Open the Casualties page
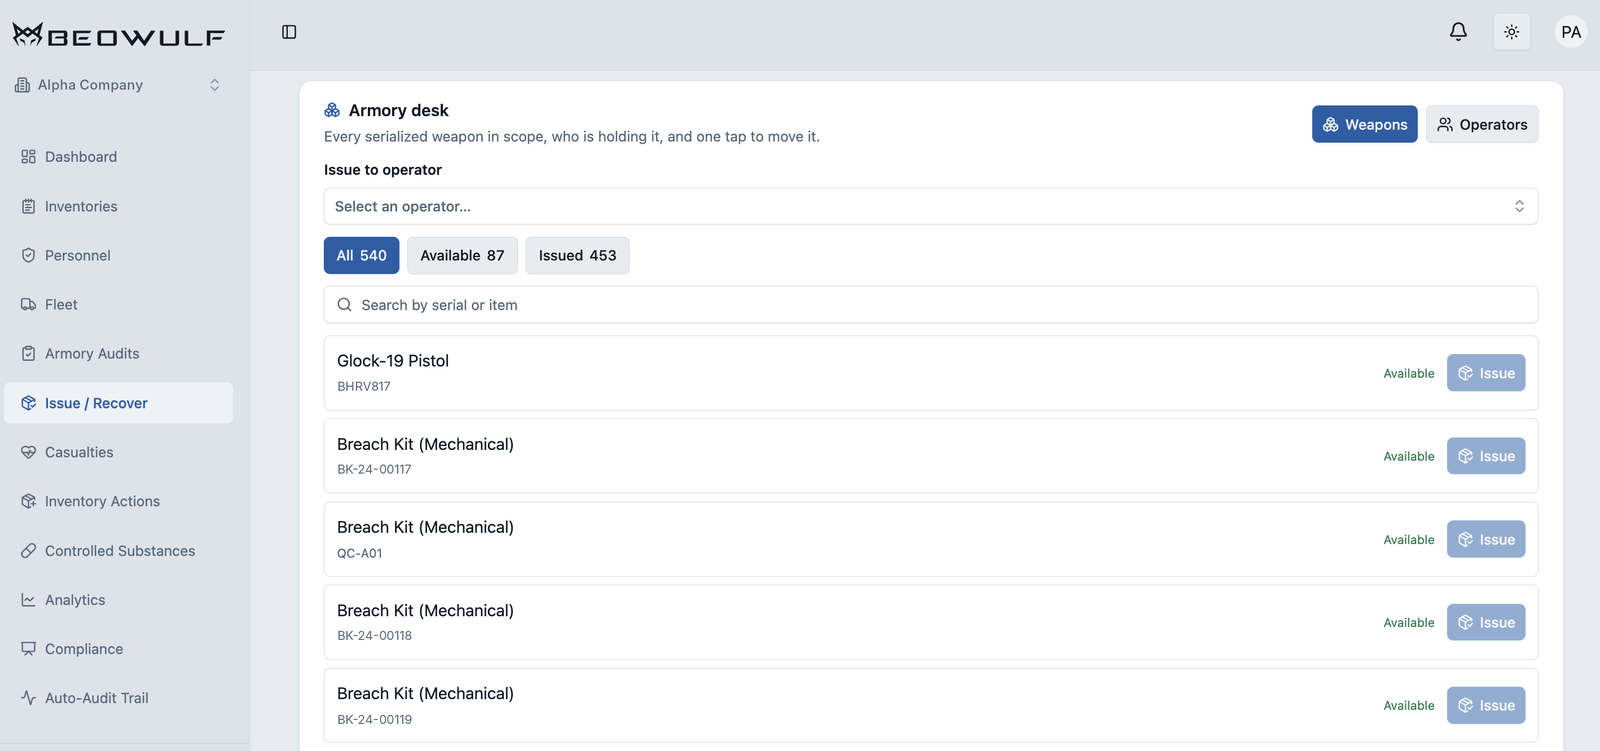Image resolution: width=1600 pixels, height=751 pixels. [x=118, y=452]
